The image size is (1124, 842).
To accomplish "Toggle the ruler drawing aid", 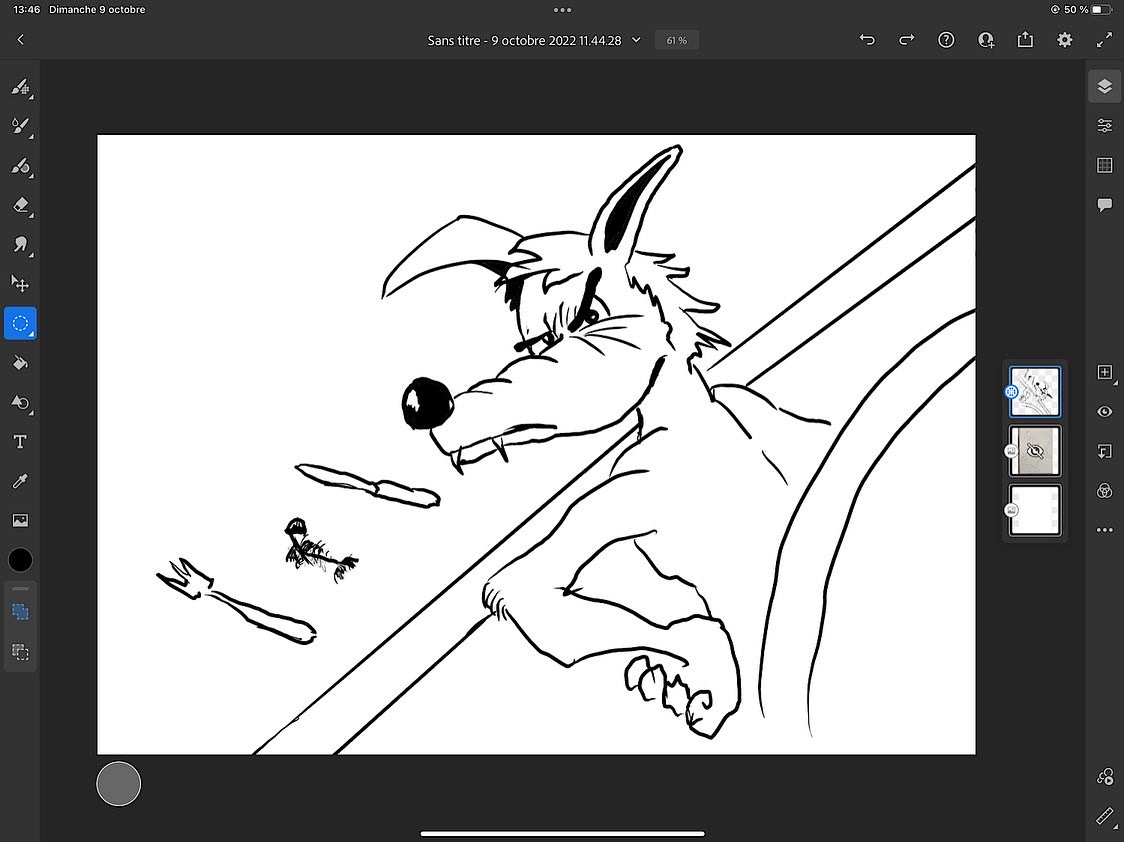I will tap(1105, 815).
